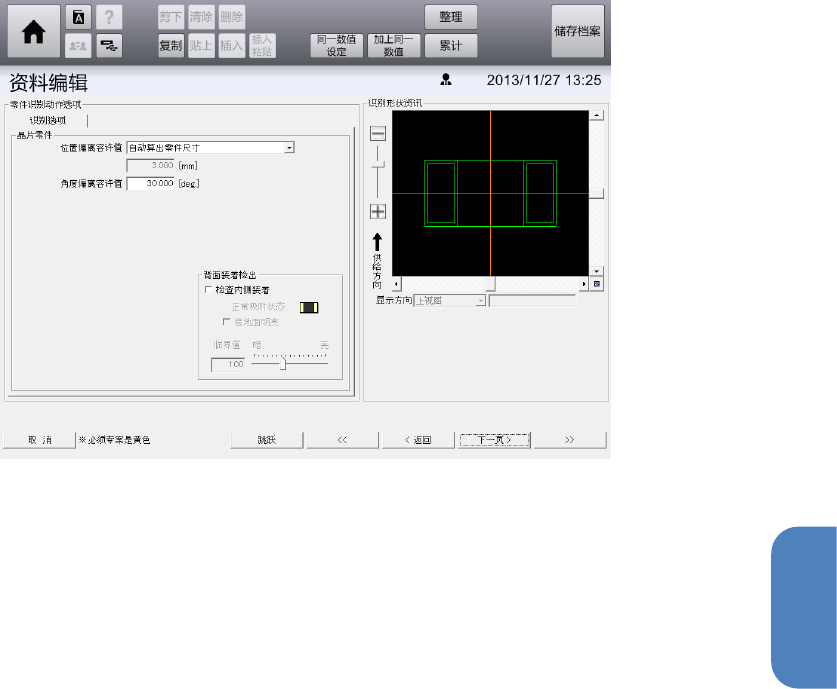Click the 剪下 (cut) button
This screenshot has height=689, width=837.
(171, 17)
